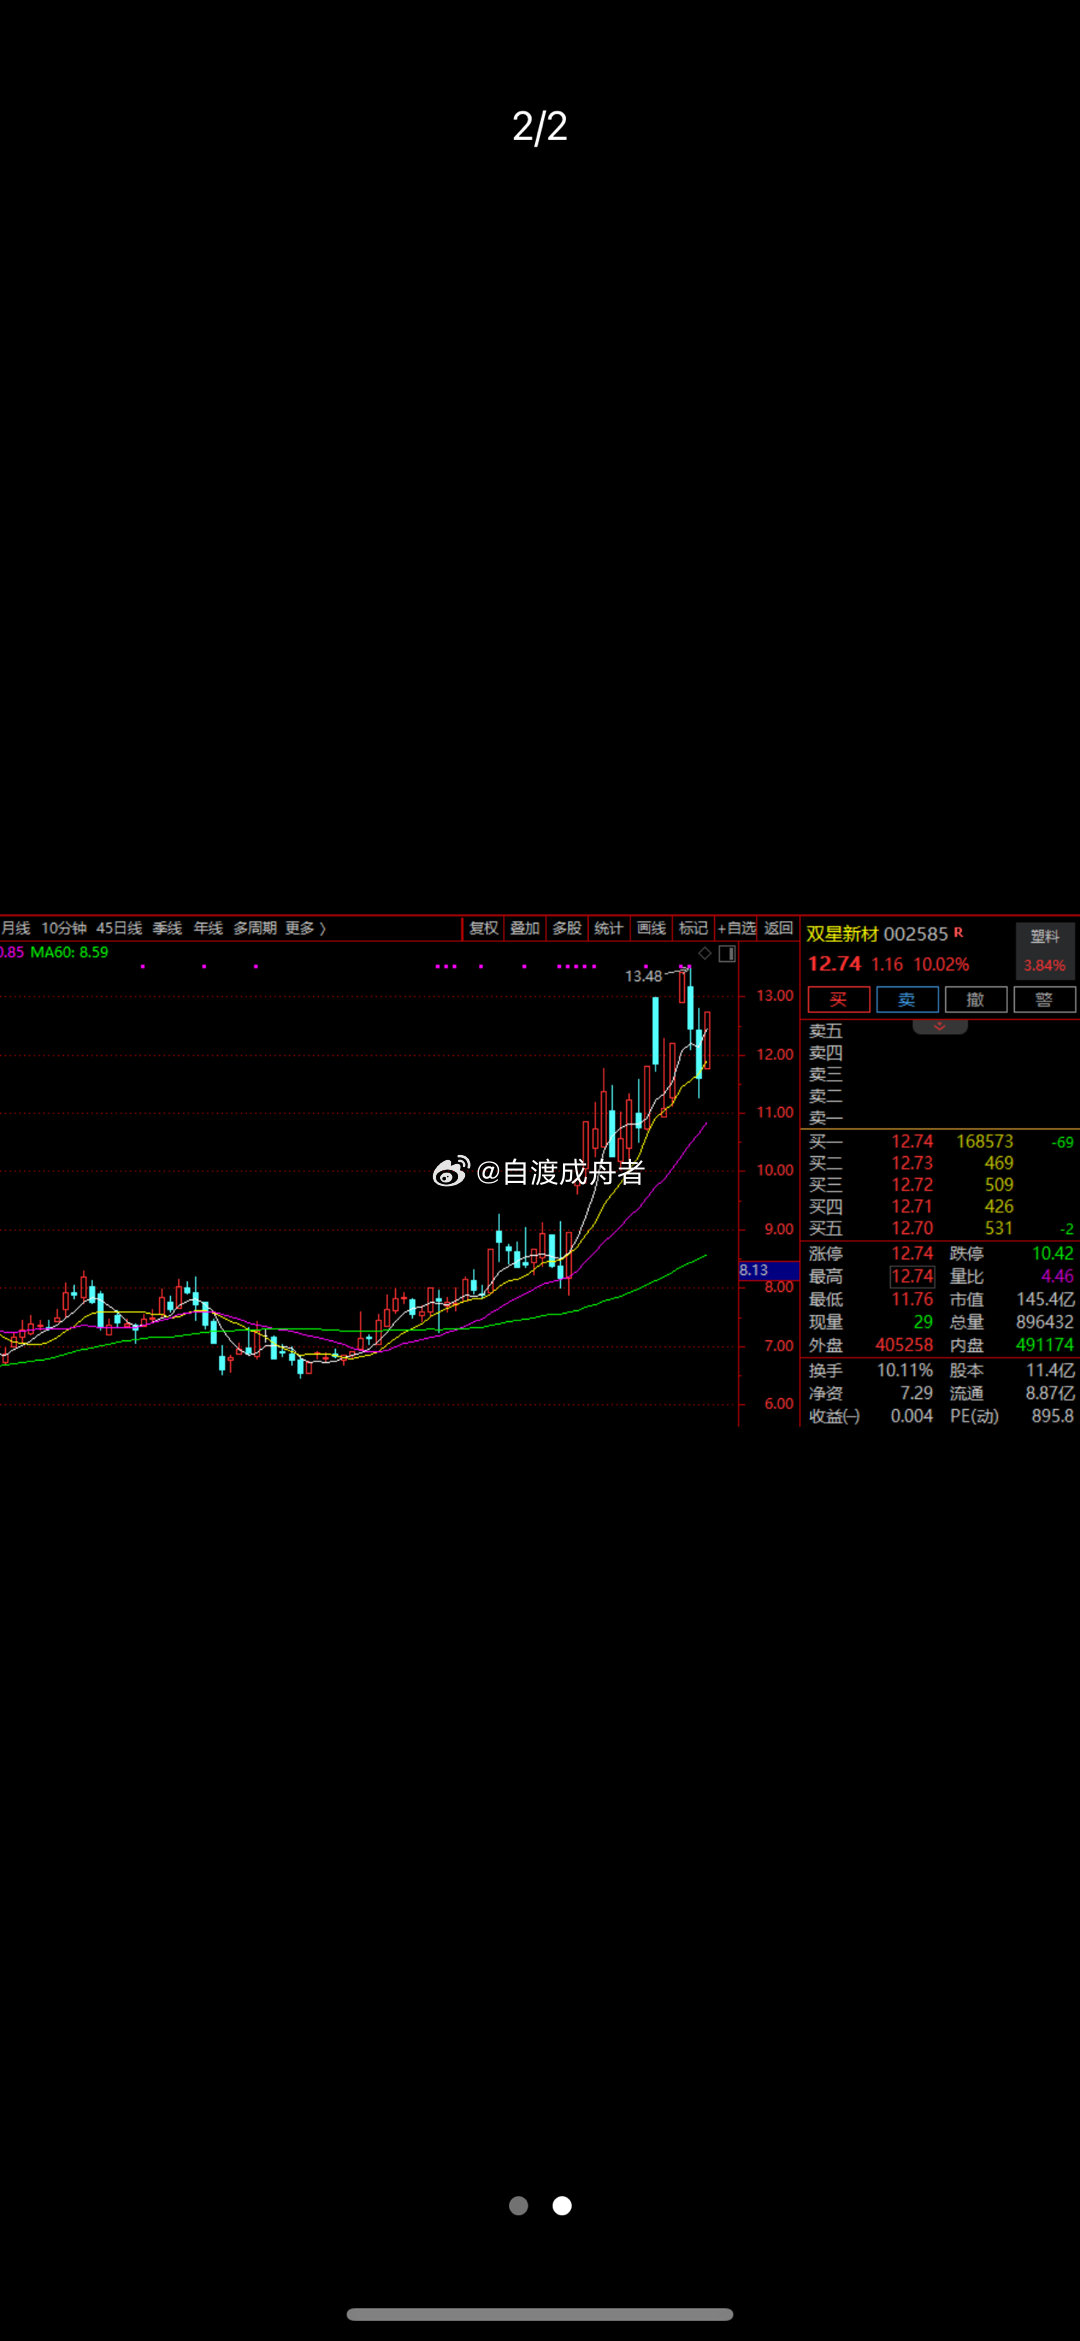
Task: Expand the sell order book chevron
Action: 940,1026
